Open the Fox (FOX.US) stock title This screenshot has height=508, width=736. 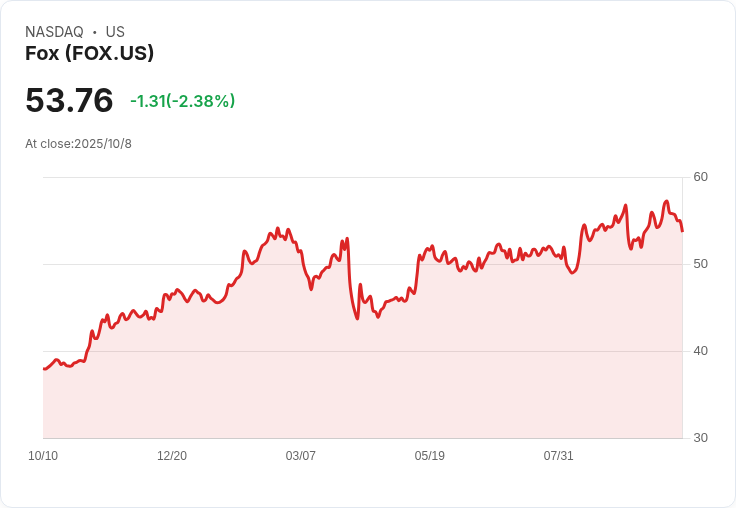(x=89, y=54)
